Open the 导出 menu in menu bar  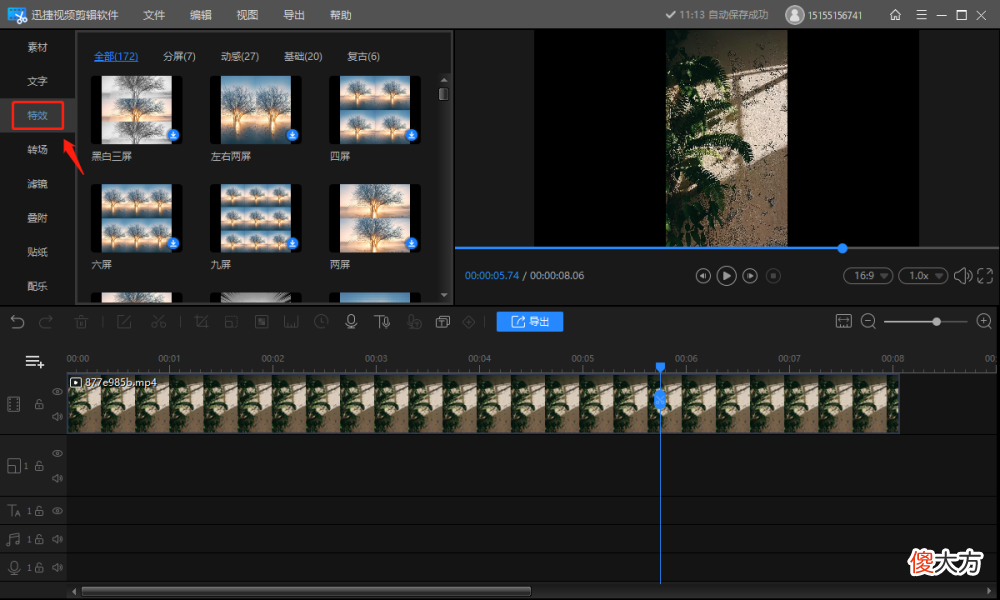point(293,15)
